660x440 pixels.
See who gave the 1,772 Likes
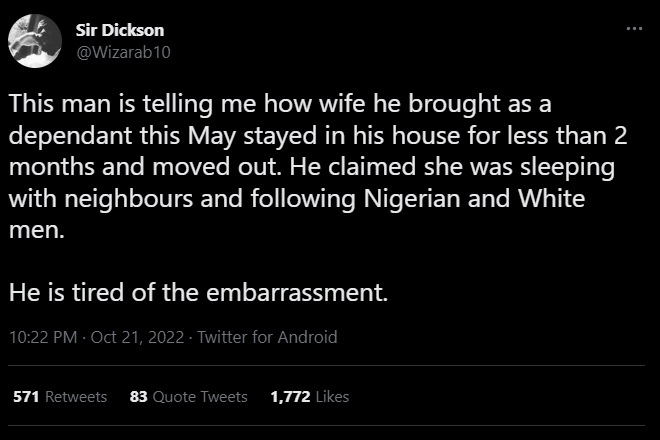tap(309, 397)
